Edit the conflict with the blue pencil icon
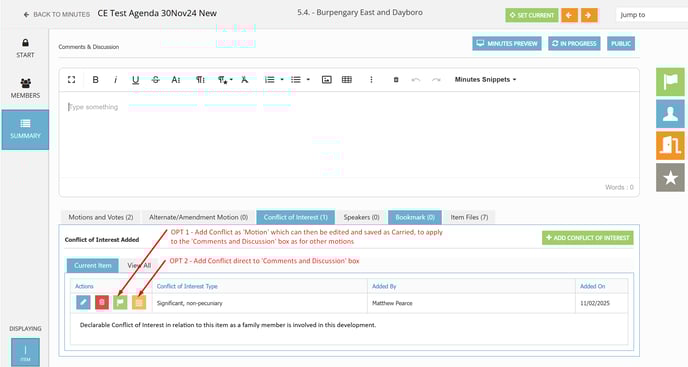Viewport: 688px width, 367px height. [83, 302]
